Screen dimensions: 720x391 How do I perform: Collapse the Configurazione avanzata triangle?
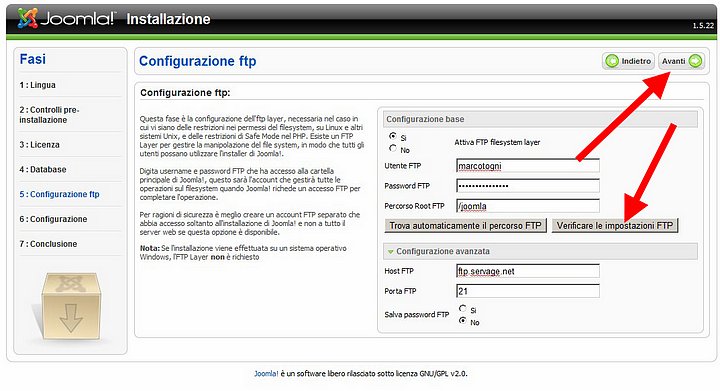[x=390, y=251]
